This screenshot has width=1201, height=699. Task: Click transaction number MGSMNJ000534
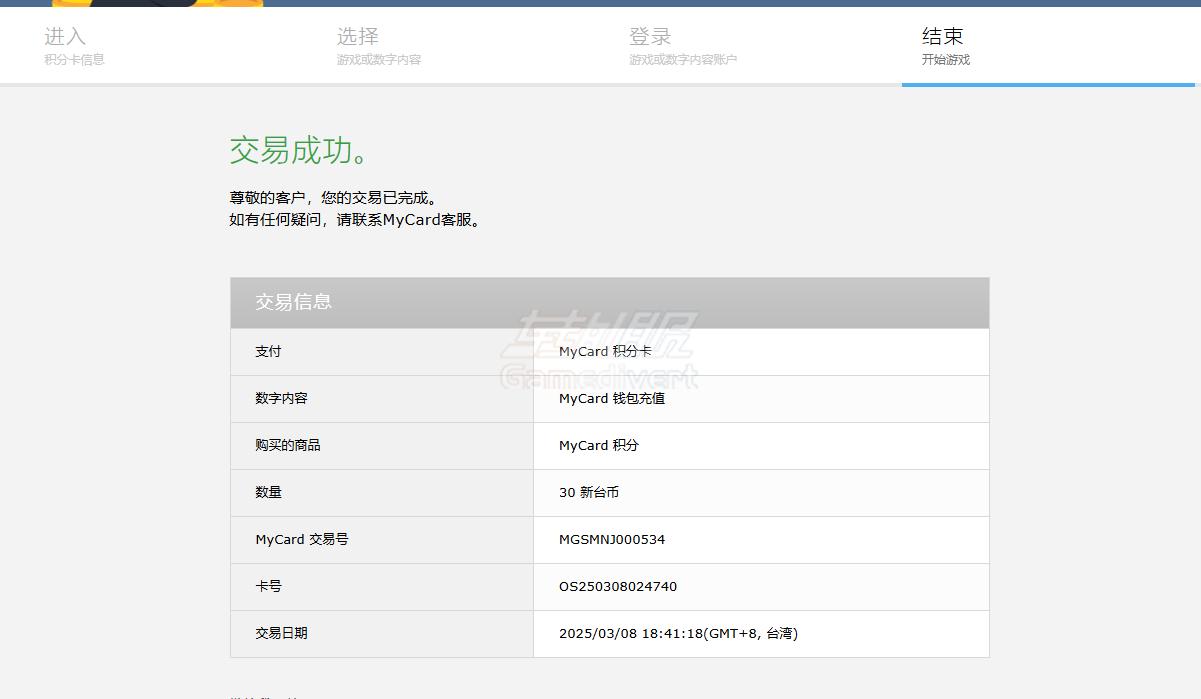coord(612,540)
